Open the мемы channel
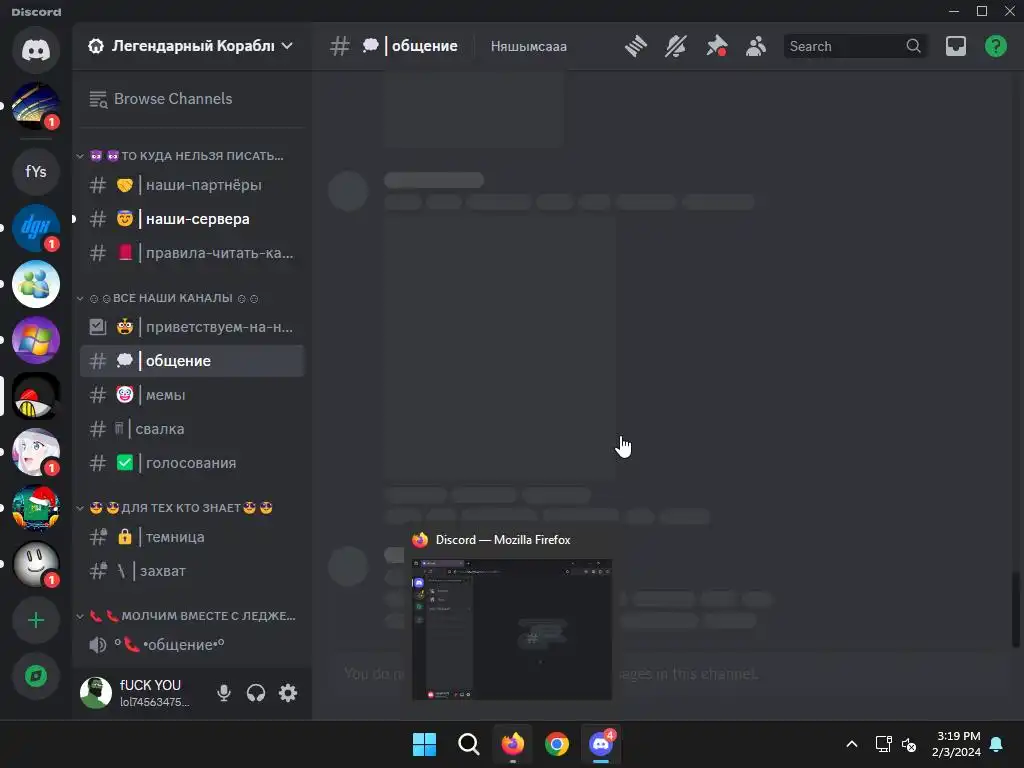This screenshot has width=1024, height=768. [x=192, y=394]
